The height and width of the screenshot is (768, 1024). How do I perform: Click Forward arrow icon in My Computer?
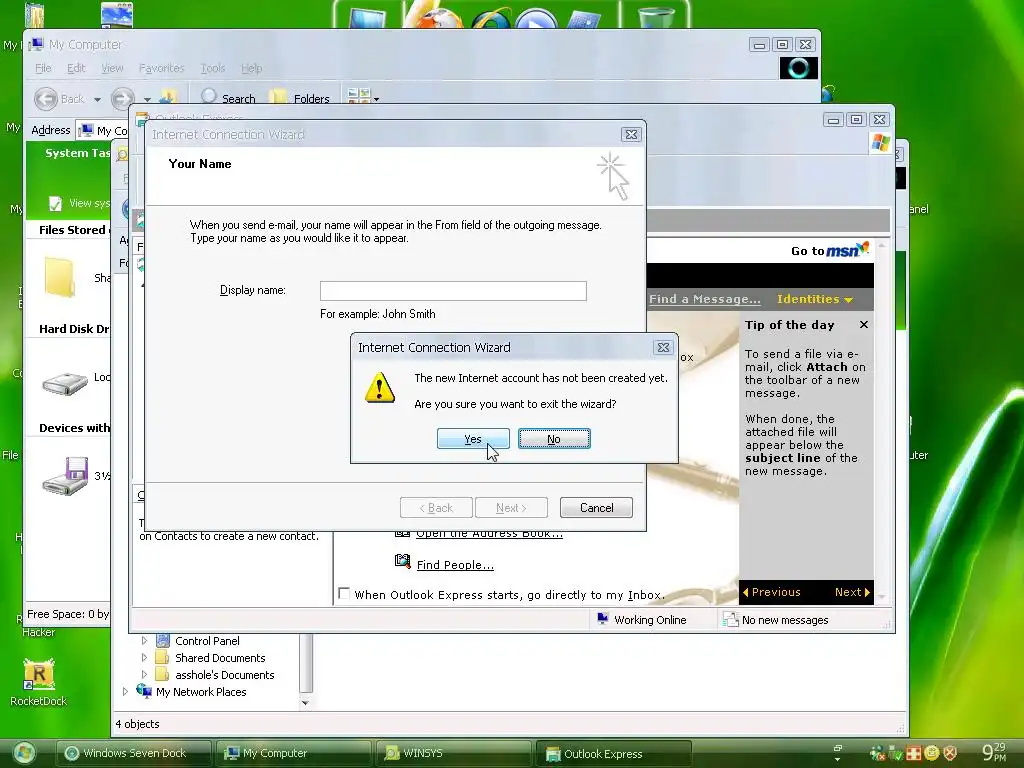(122, 99)
